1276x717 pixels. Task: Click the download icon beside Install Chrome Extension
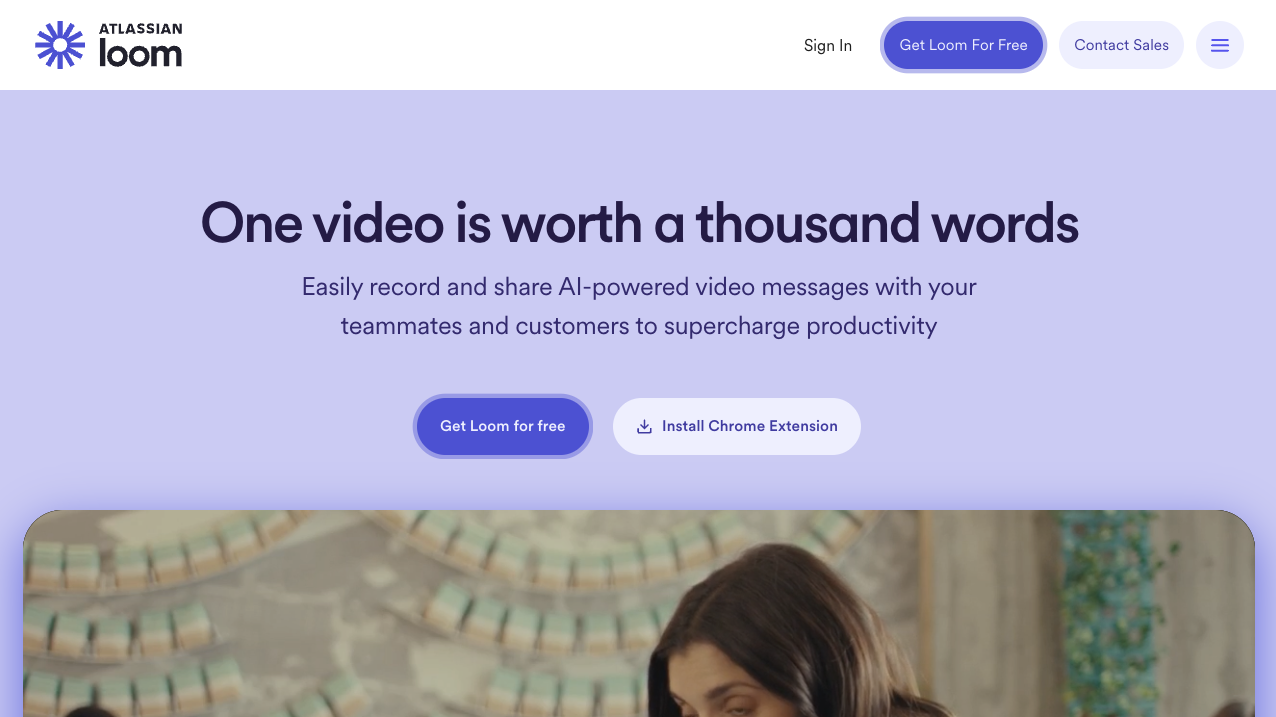645,426
